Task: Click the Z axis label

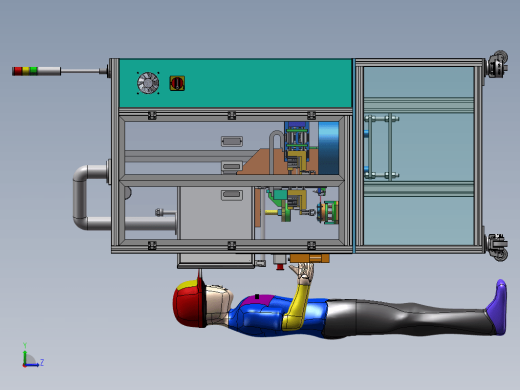Action: pyautogui.click(x=42, y=362)
